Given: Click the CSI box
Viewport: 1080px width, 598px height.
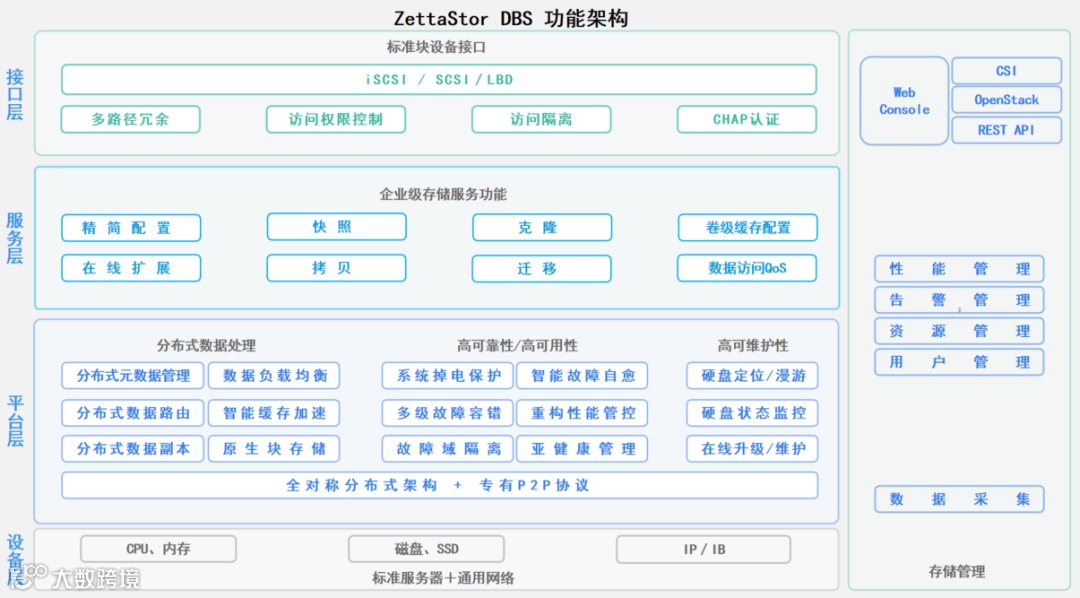Looking at the screenshot, I should (x=1006, y=71).
